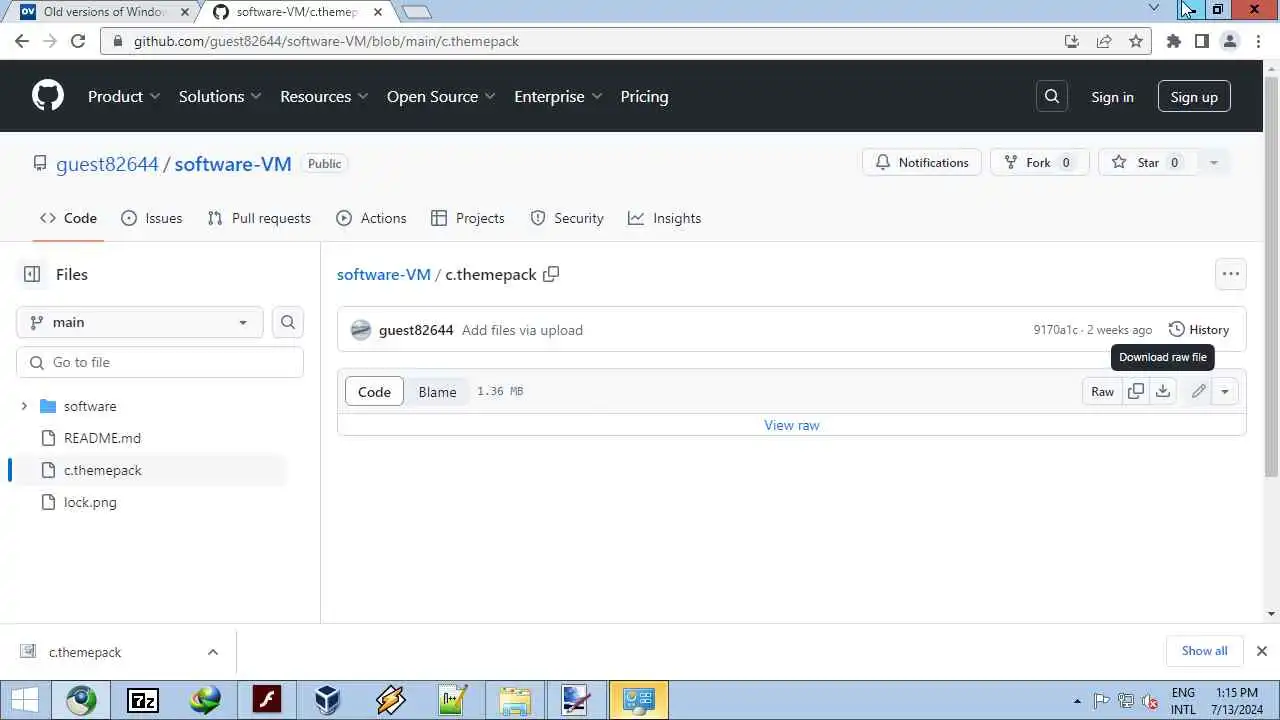Viewport: 1280px width, 720px height.
Task: Open Chrome three-dot menu
Action: (1258, 41)
